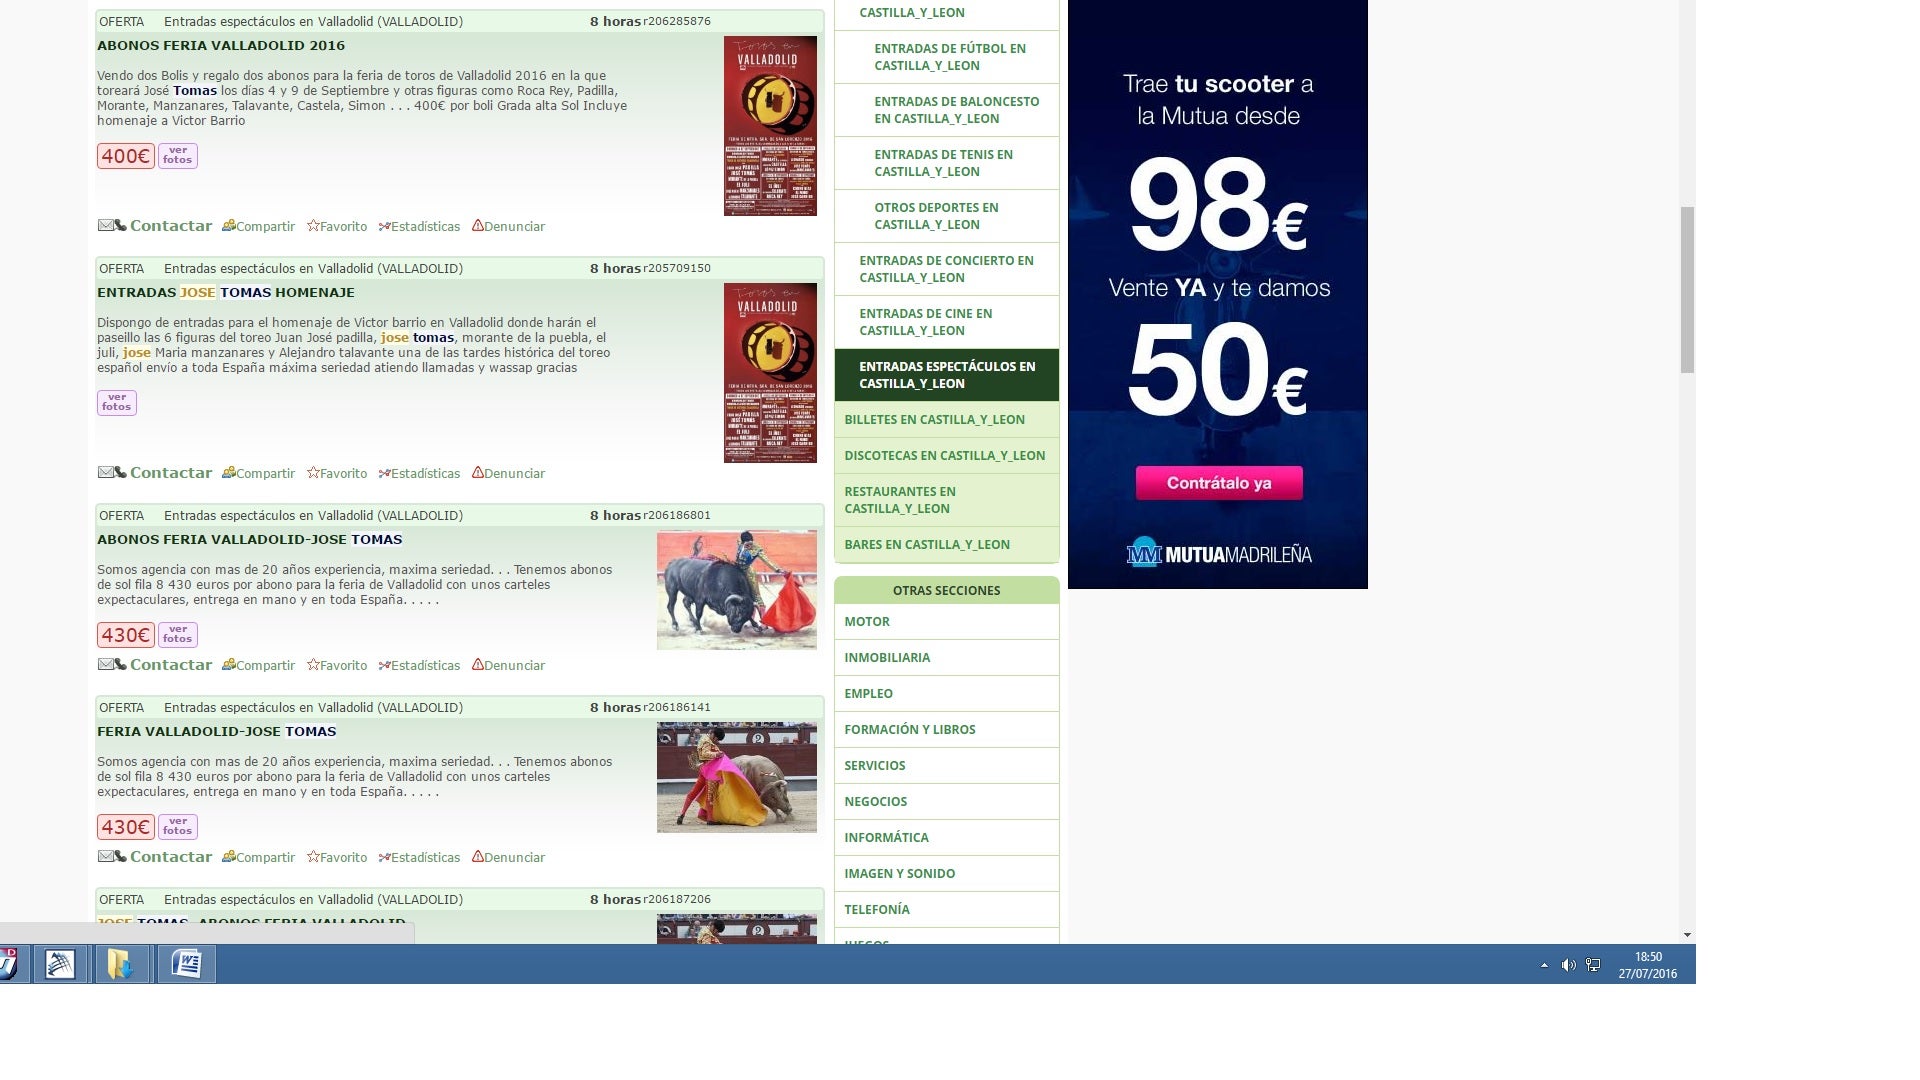Click the scrollbar down arrow
1920x1080 pixels.
[x=1688, y=935]
